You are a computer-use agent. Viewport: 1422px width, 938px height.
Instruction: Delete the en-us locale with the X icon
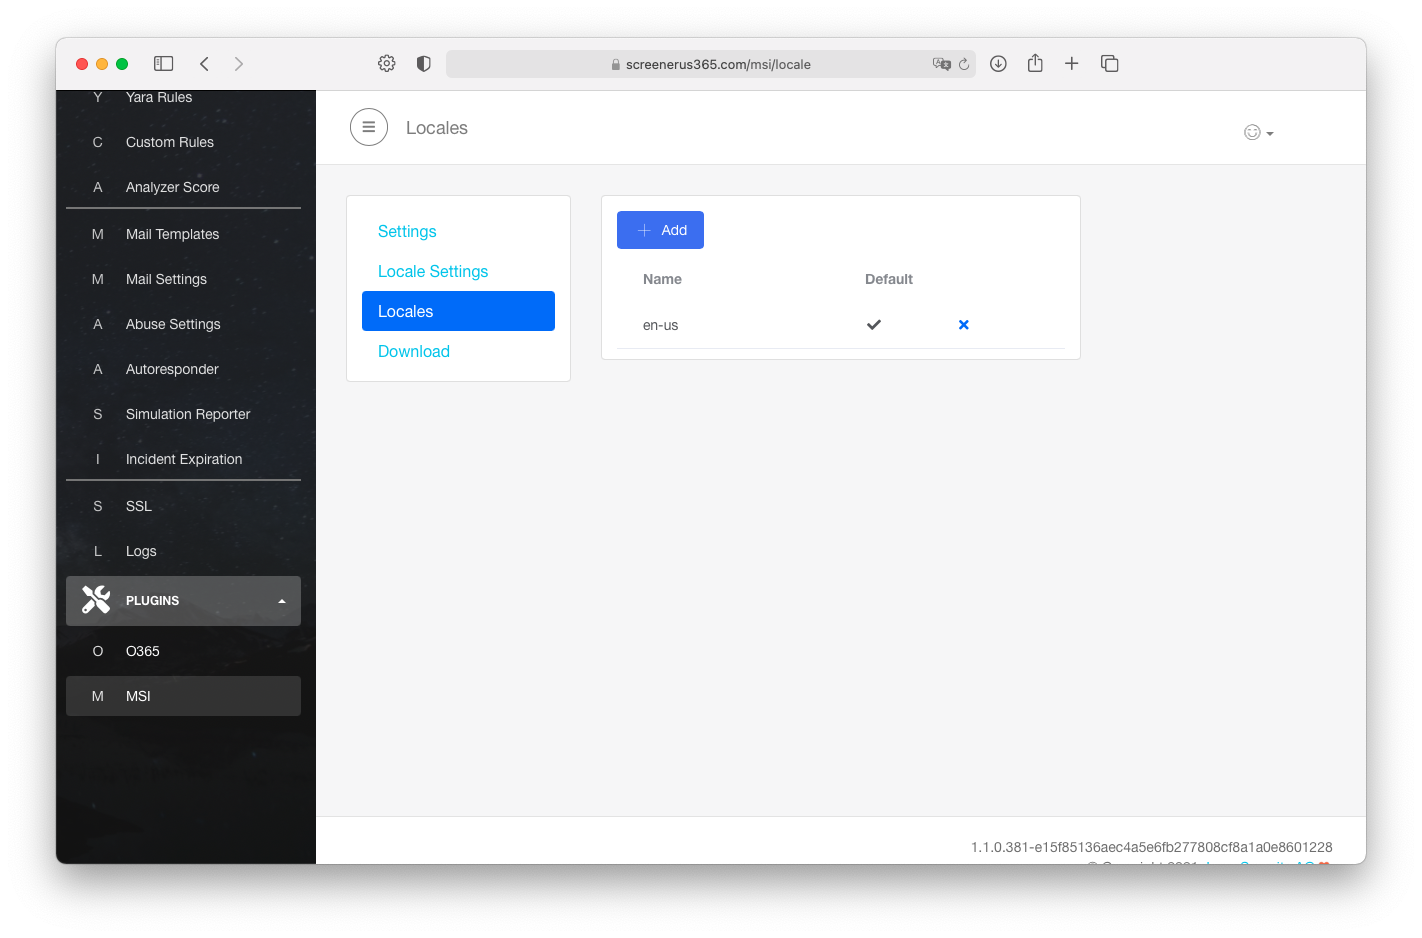click(963, 325)
